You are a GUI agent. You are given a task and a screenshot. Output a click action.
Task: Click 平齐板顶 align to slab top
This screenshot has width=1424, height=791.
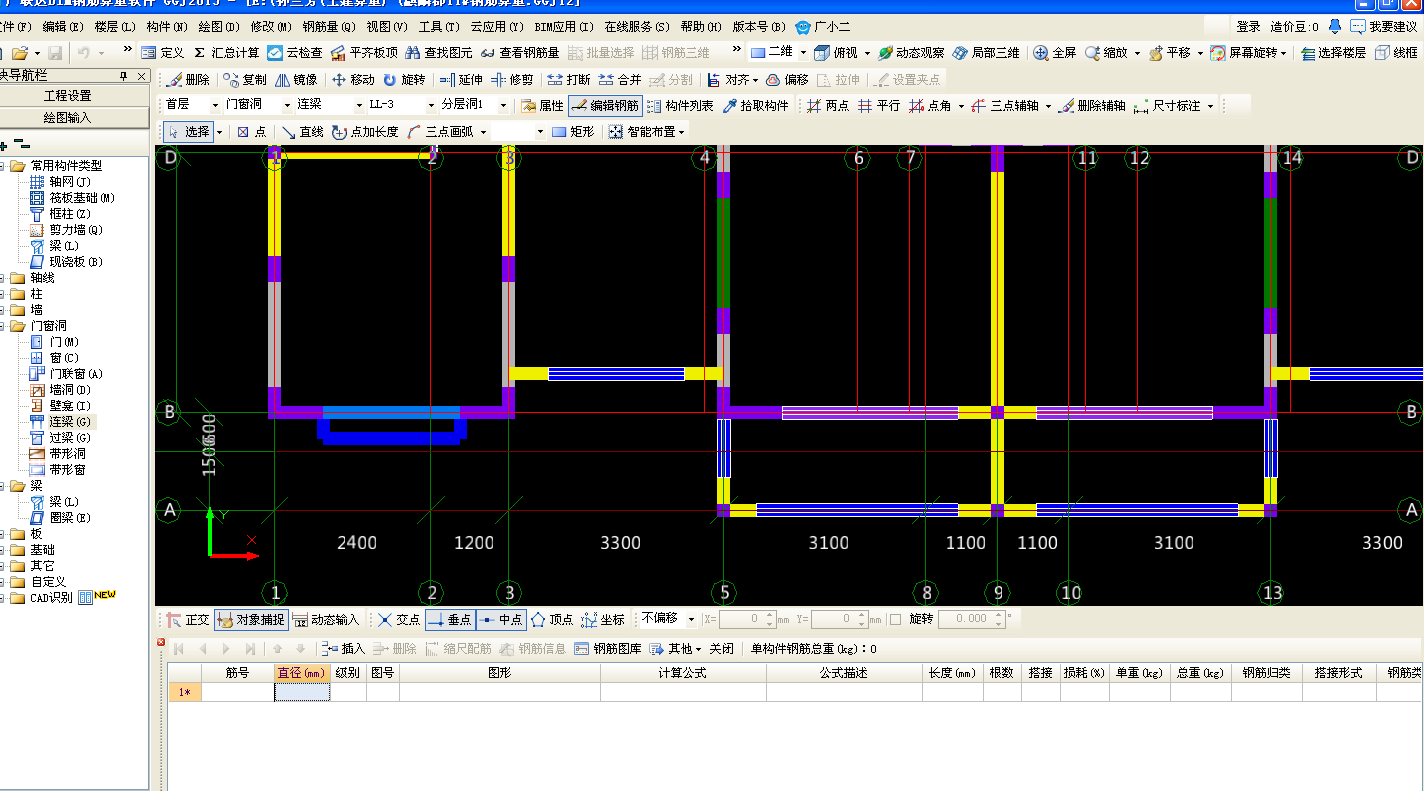[364, 52]
